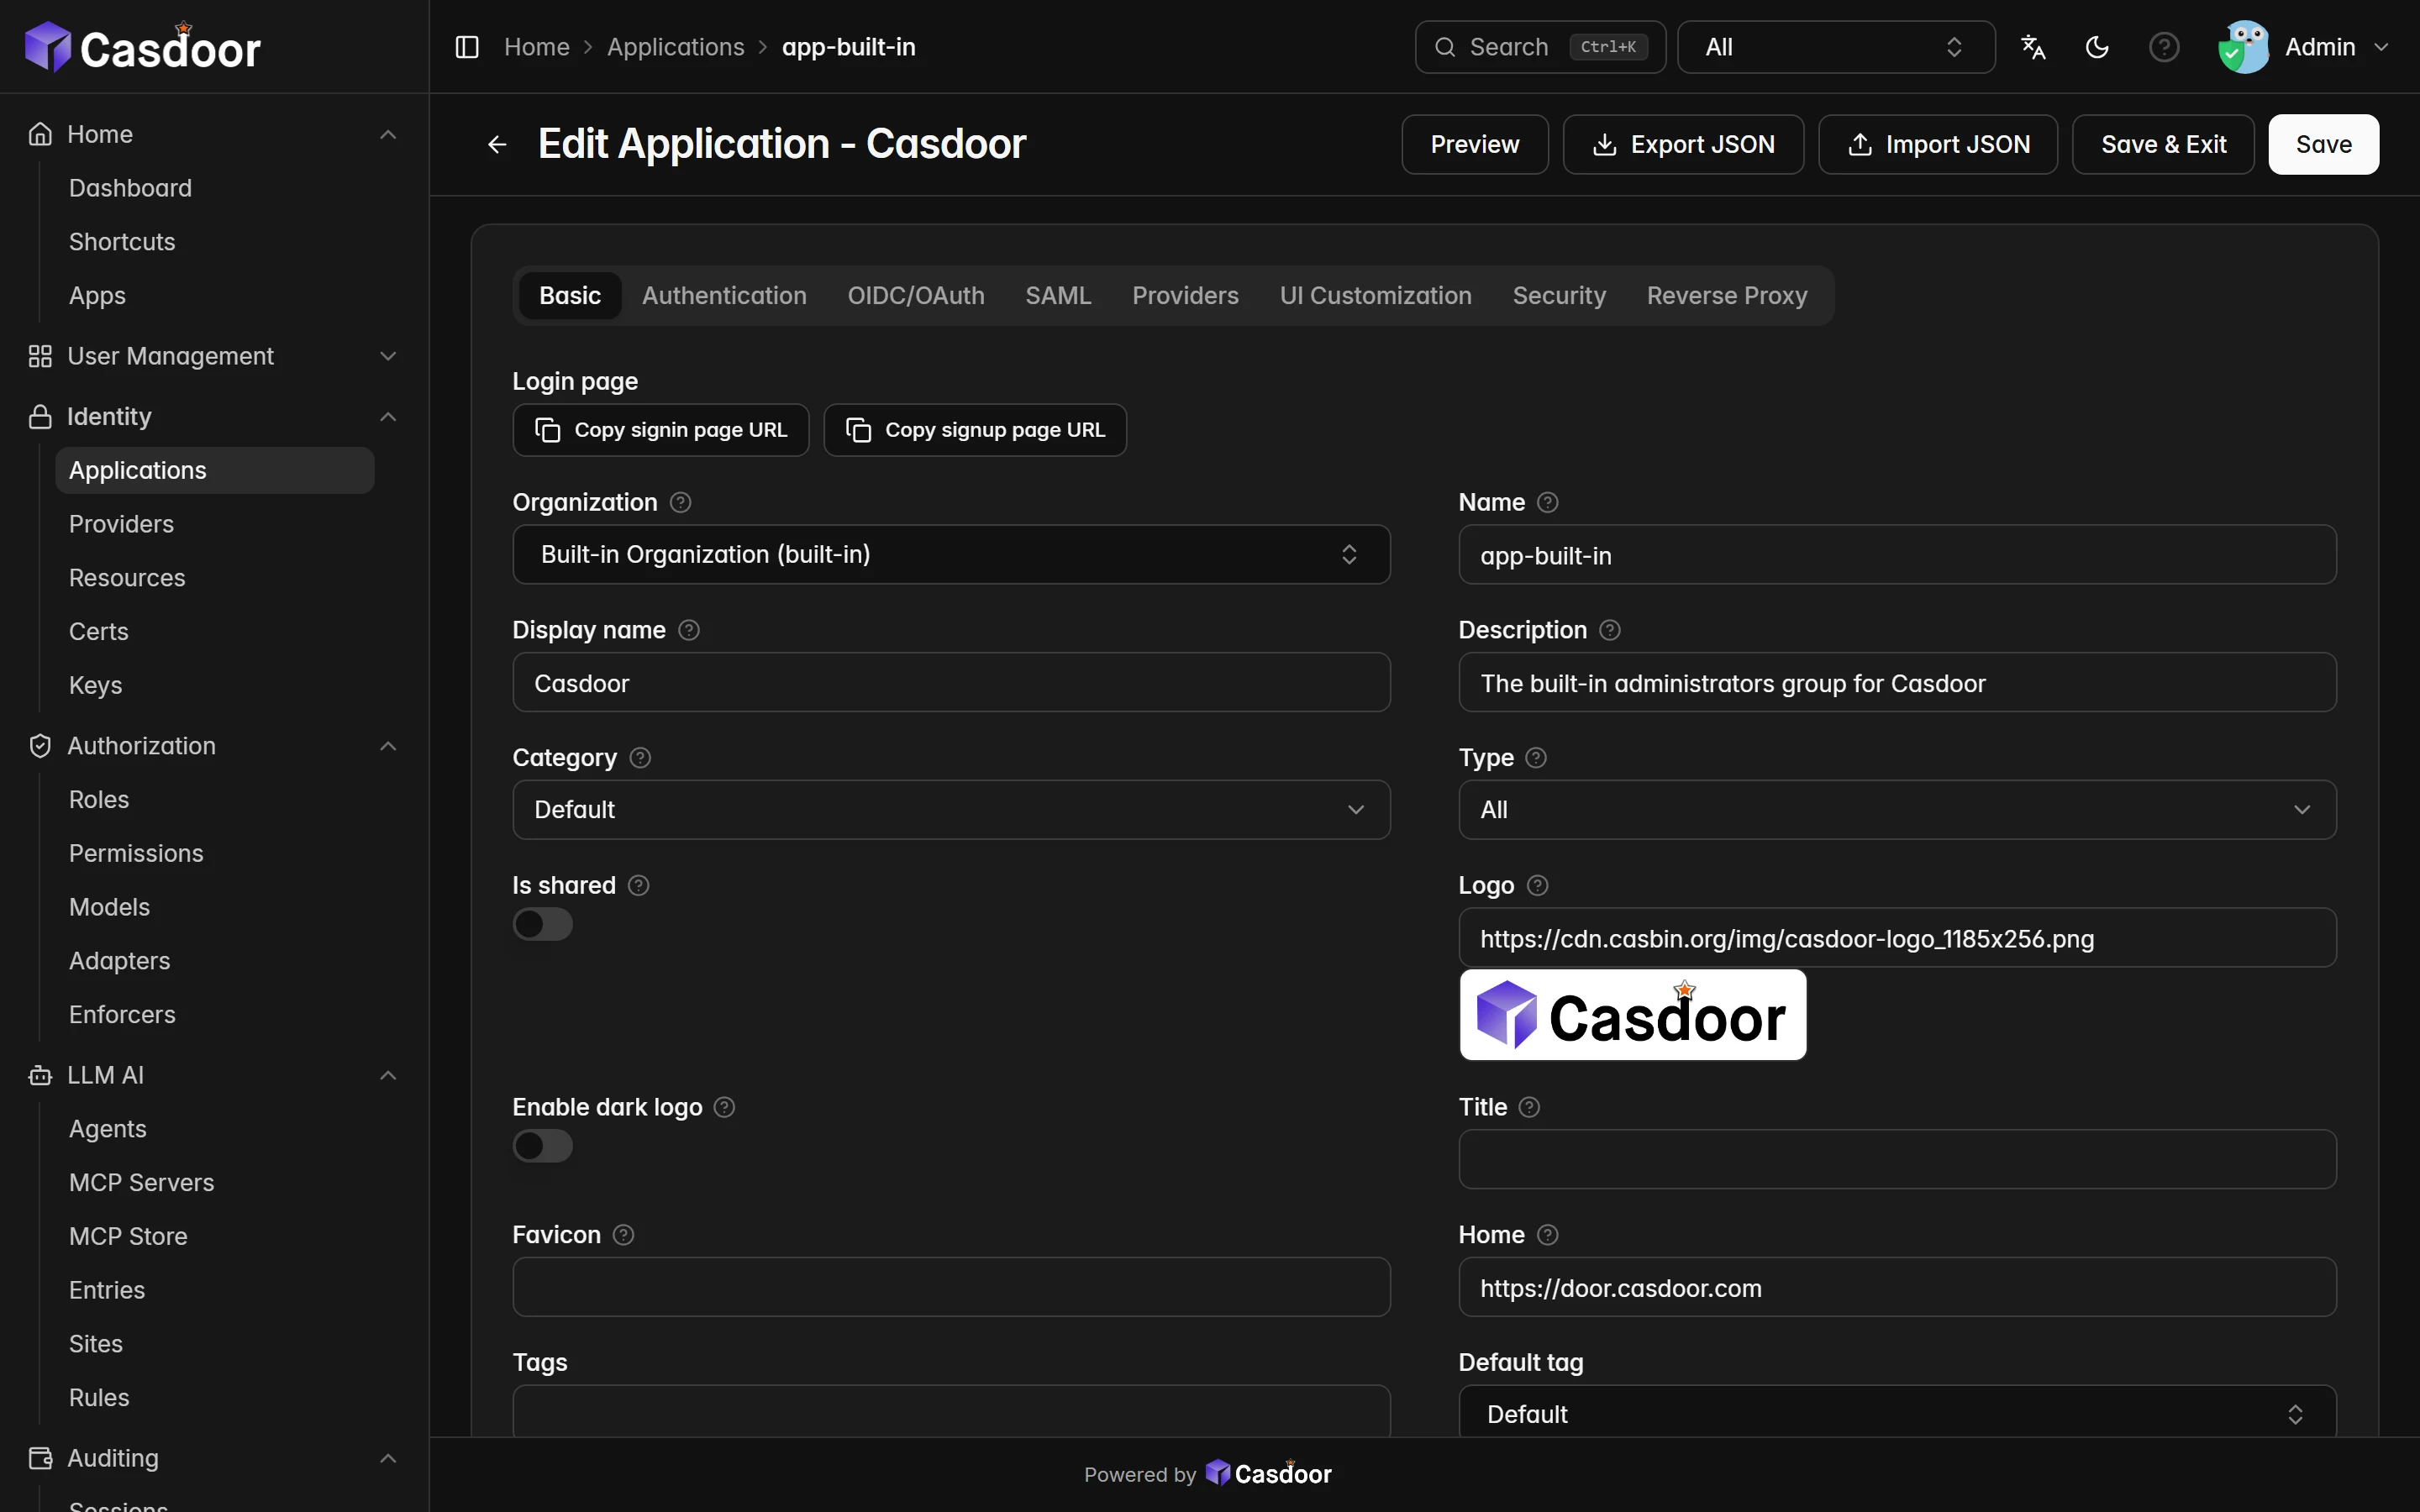
Task: Open the Type dropdown
Action: coord(1897,810)
